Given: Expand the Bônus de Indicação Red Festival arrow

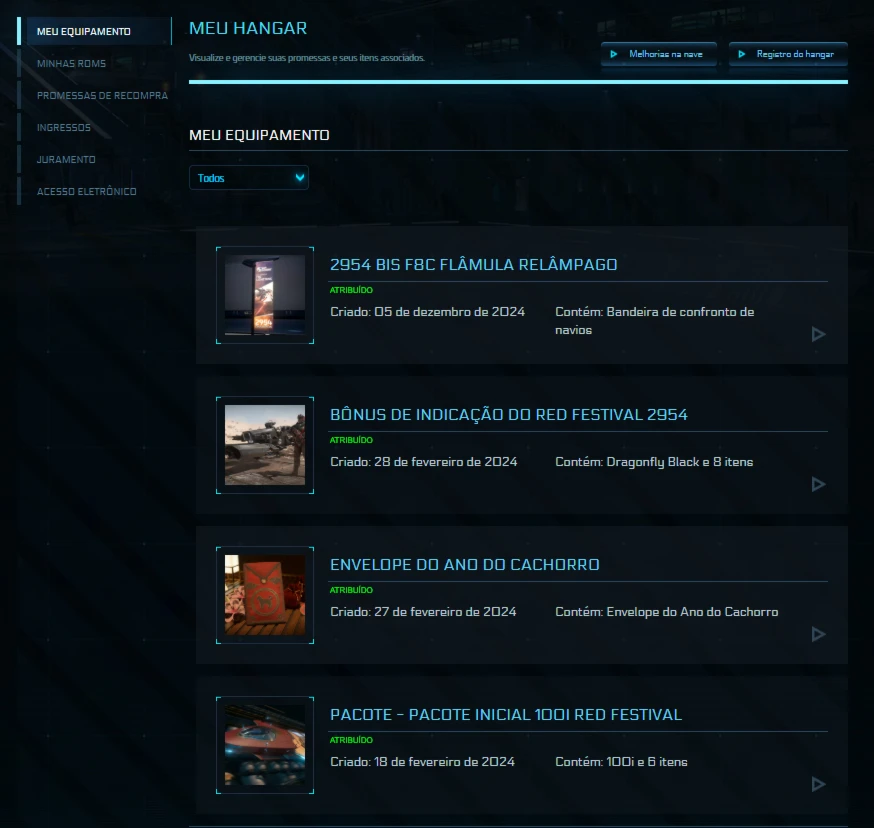Looking at the screenshot, I should (x=818, y=484).
